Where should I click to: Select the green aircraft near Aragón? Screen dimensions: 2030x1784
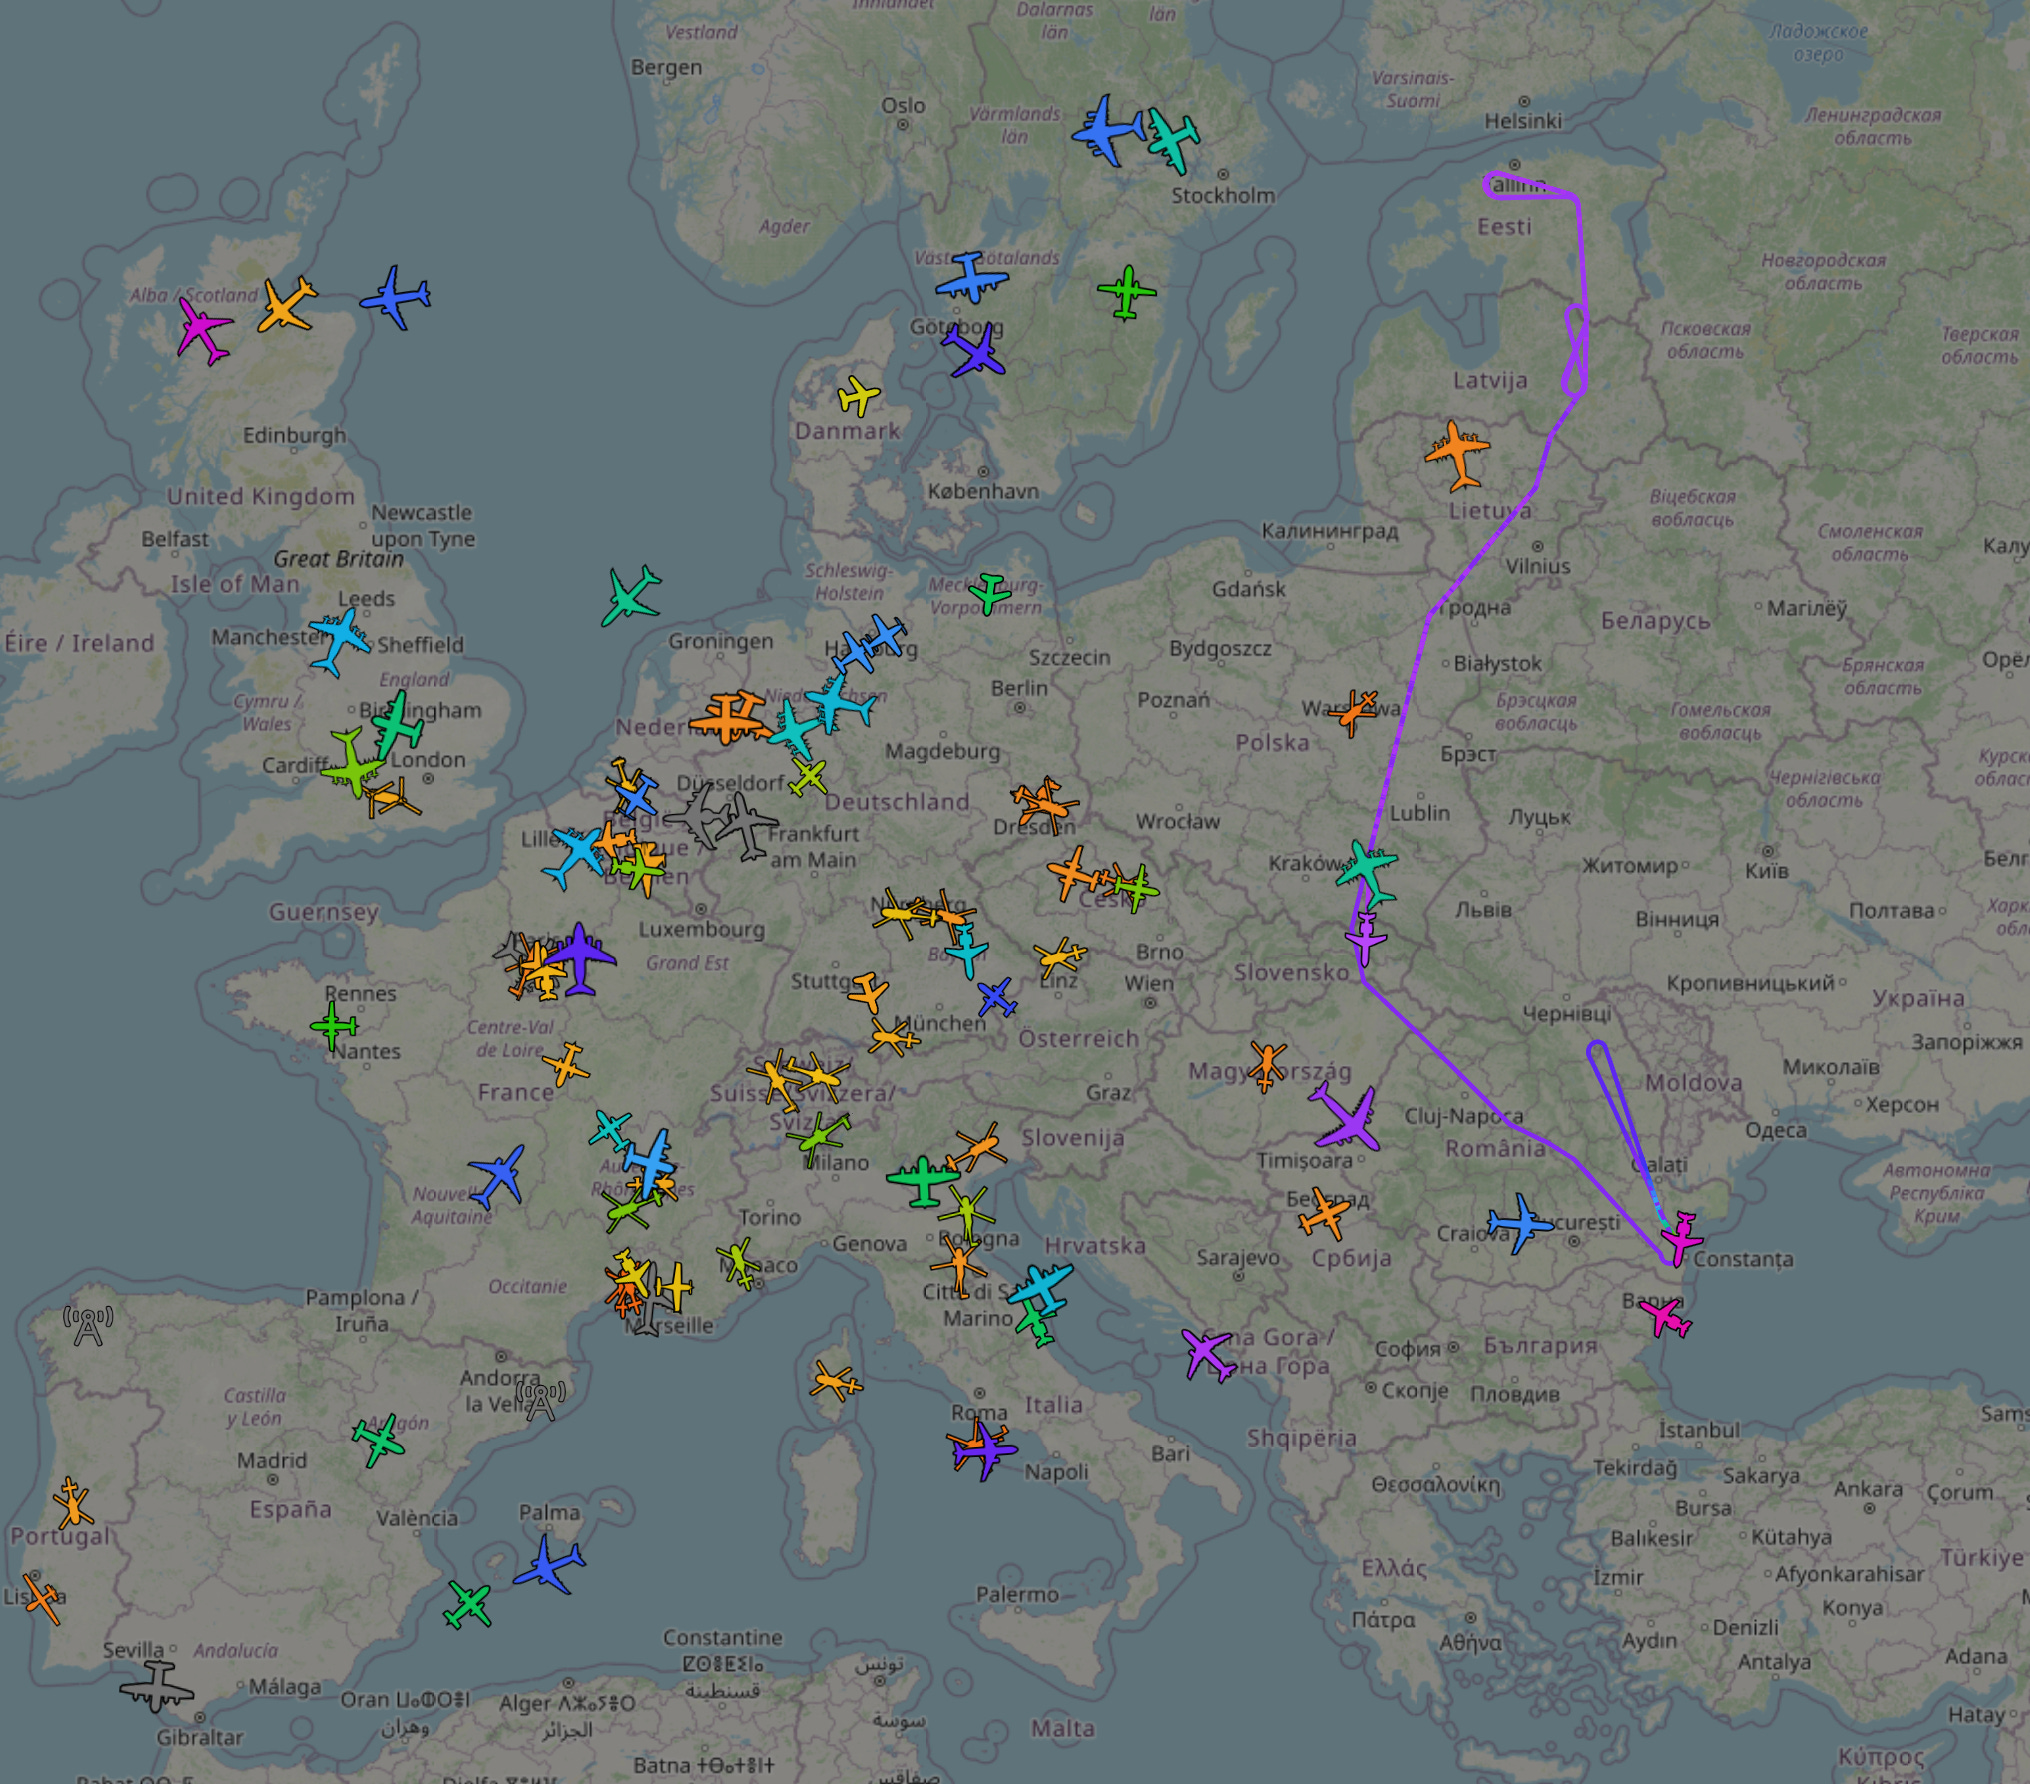coord(379,1441)
